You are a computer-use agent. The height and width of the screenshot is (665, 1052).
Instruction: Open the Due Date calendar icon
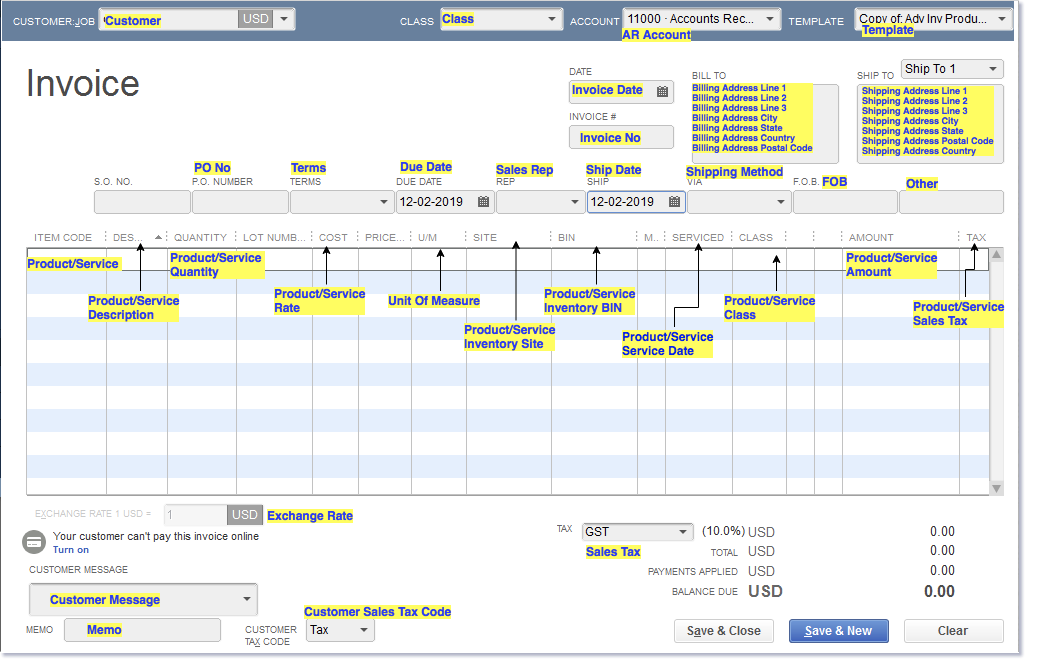pyautogui.click(x=483, y=202)
